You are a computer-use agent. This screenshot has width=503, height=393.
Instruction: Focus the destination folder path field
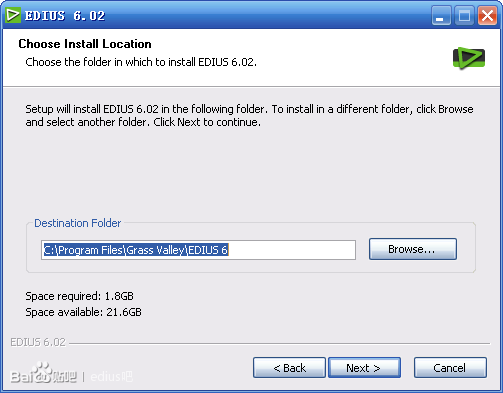coord(198,250)
